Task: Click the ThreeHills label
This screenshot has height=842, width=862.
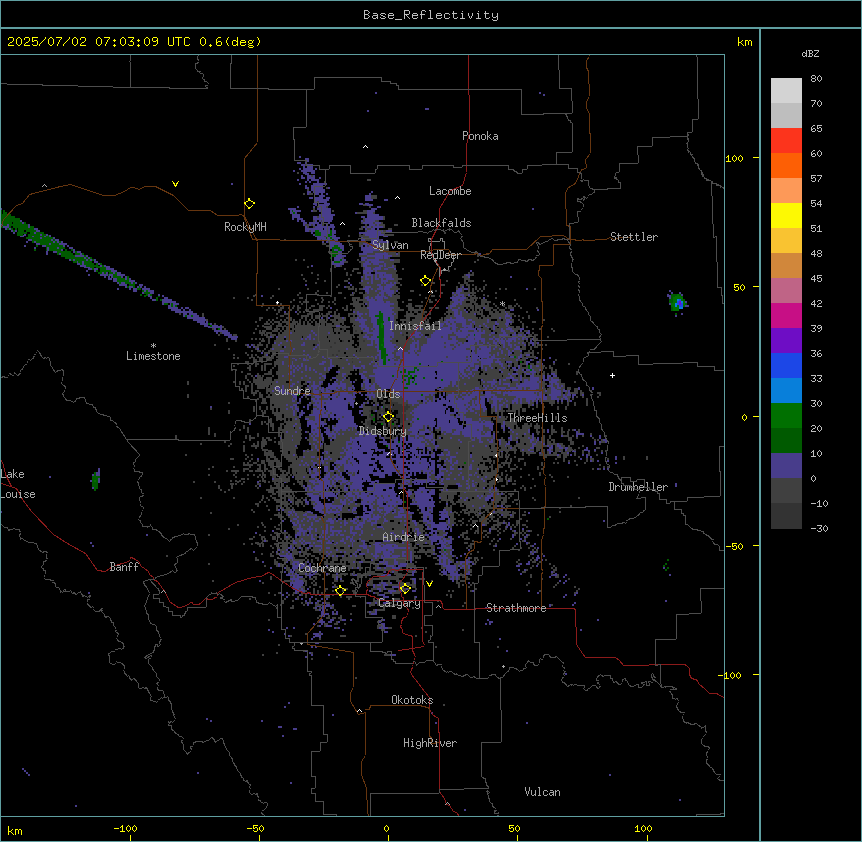Action: click(537, 418)
